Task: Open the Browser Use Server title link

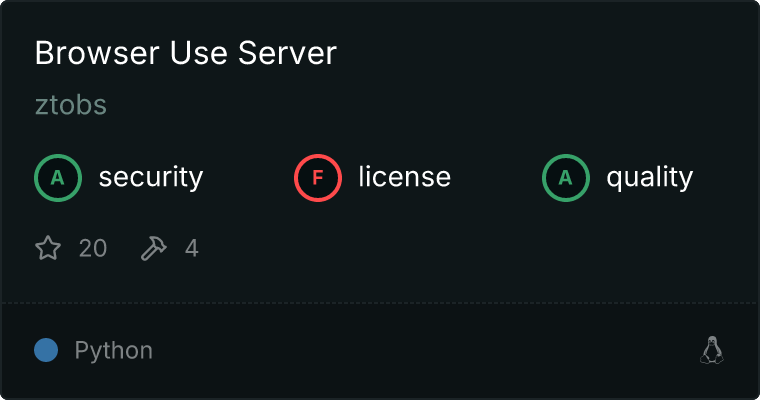Action: point(185,54)
